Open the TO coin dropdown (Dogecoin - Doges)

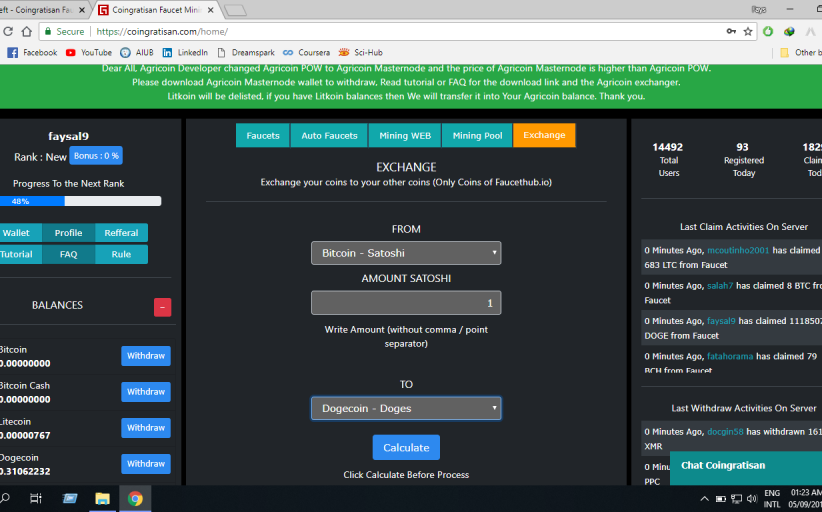(405, 408)
